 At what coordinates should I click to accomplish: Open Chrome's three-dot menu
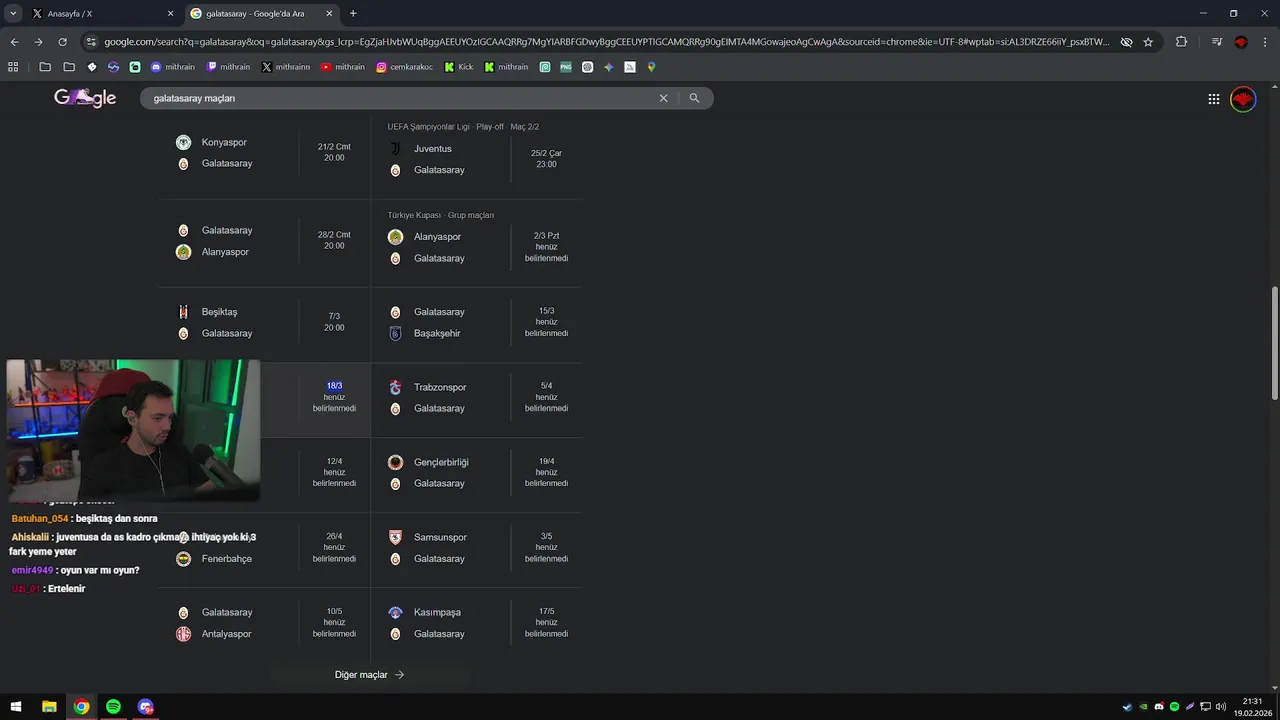[x=1264, y=42]
